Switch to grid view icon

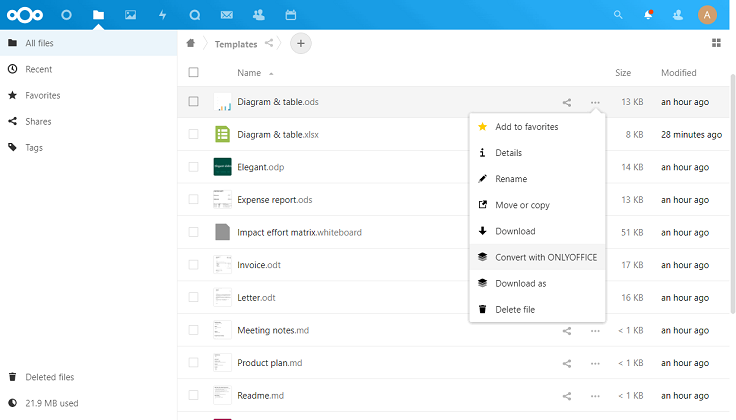[716, 43]
